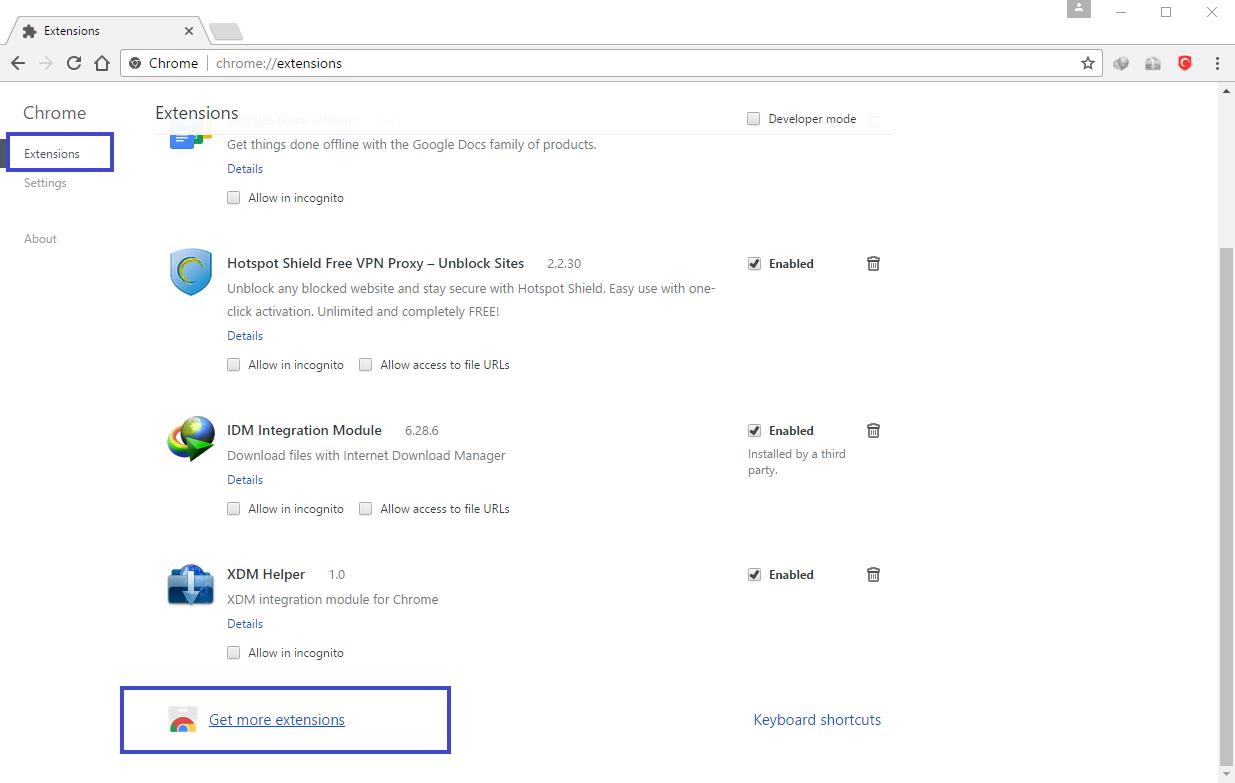Image resolution: width=1235 pixels, height=783 pixels.
Task: Close the Extensions tab
Action: tap(188, 31)
